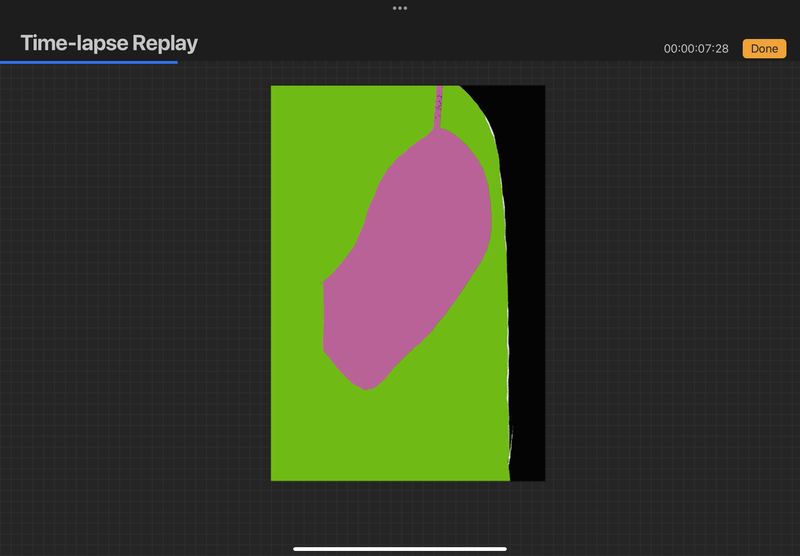Click the blue replay progress bar

click(89, 62)
